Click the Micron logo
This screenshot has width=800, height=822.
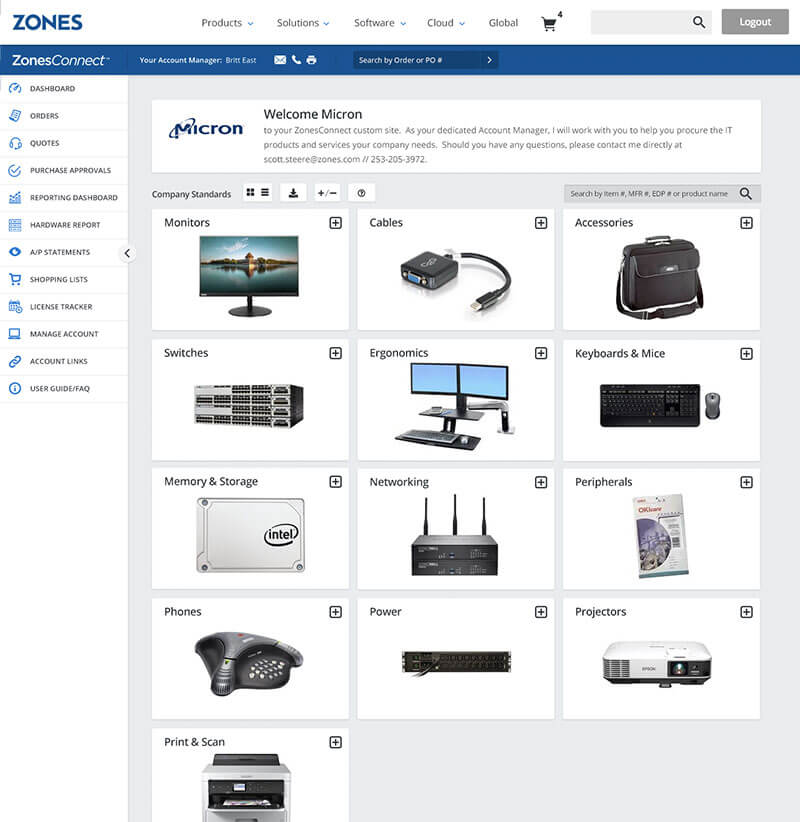coord(206,128)
